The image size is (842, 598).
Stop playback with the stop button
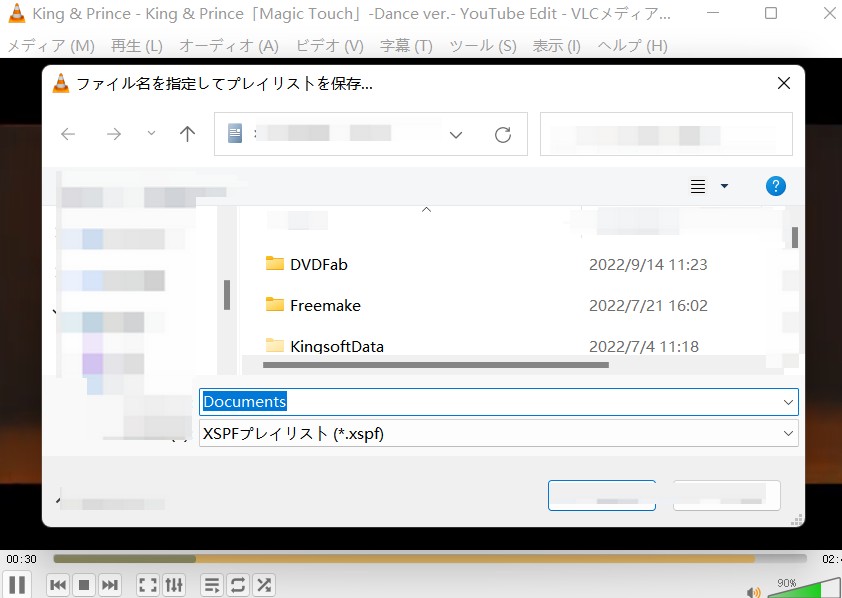(x=84, y=585)
